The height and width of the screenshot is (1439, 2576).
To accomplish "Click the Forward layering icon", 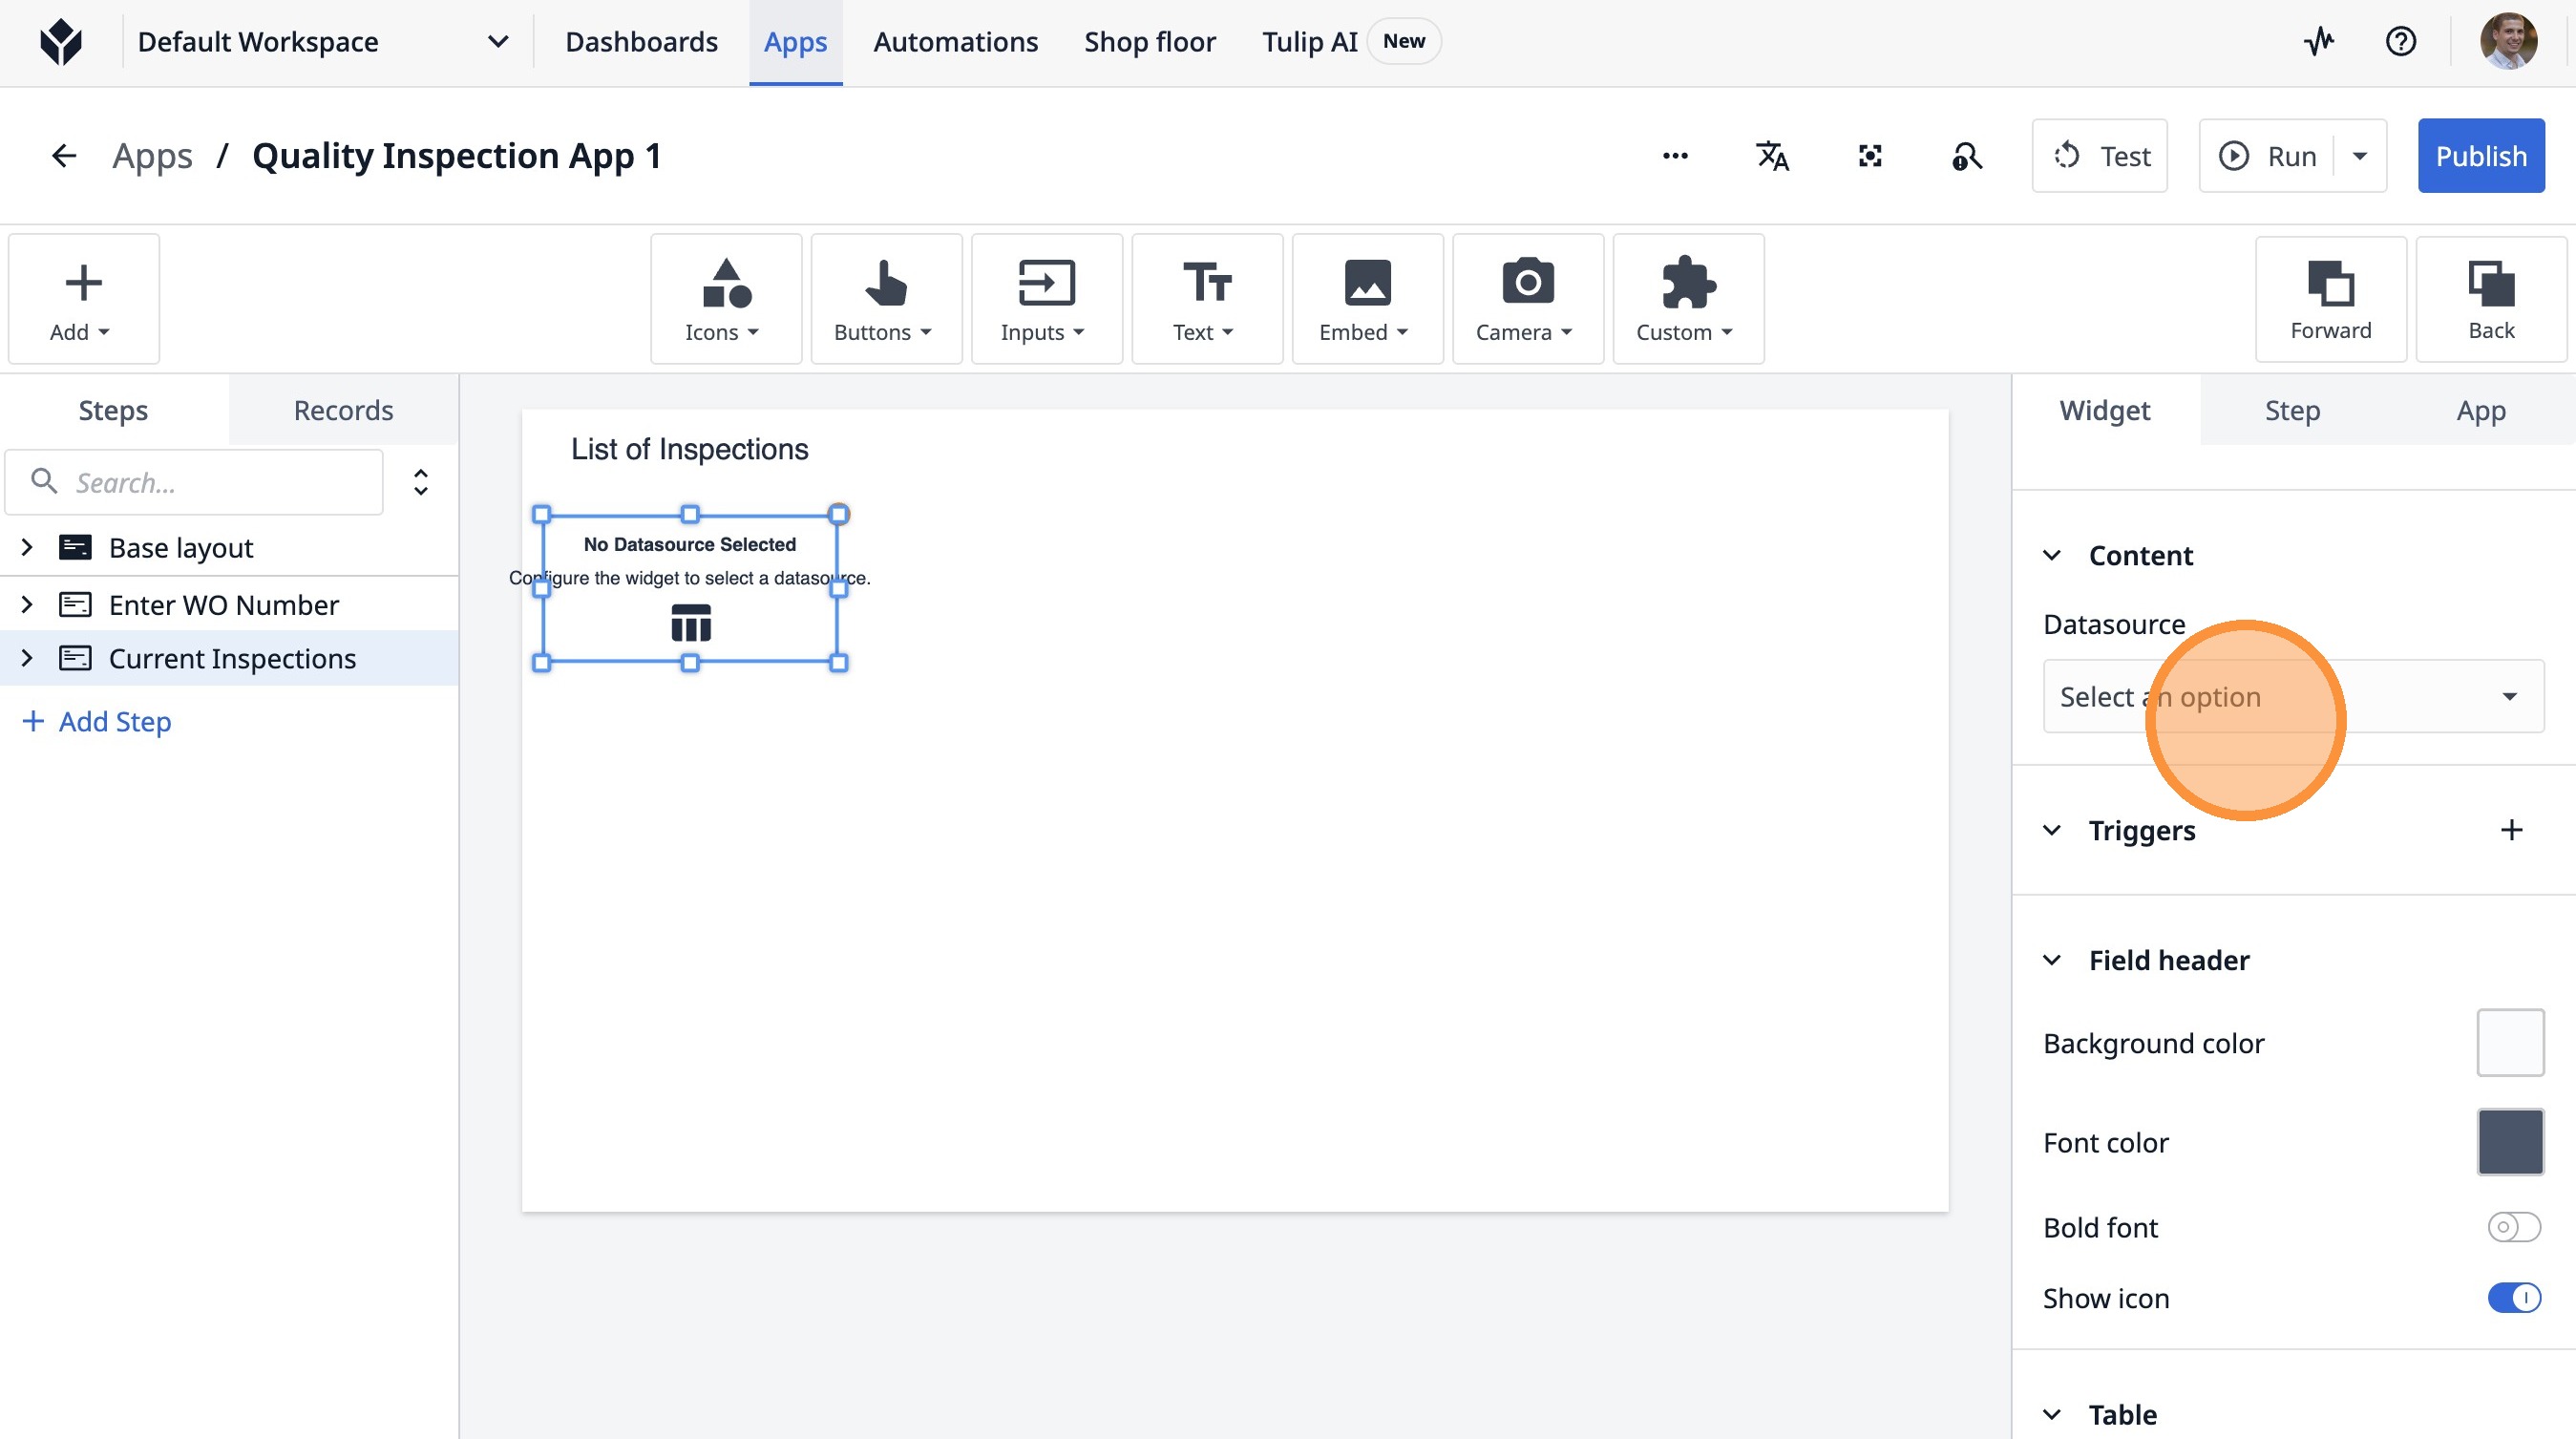I will point(2330,298).
